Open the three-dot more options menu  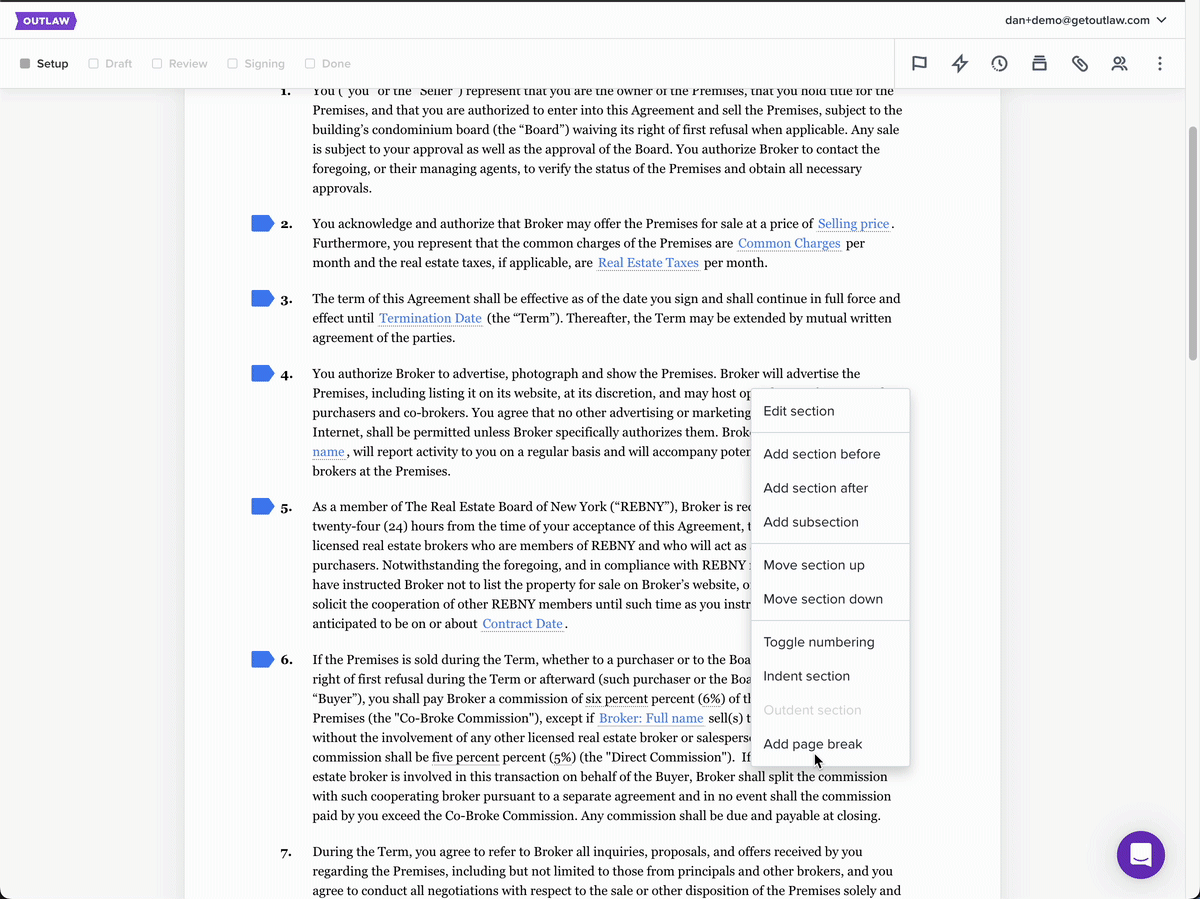tap(1160, 64)
